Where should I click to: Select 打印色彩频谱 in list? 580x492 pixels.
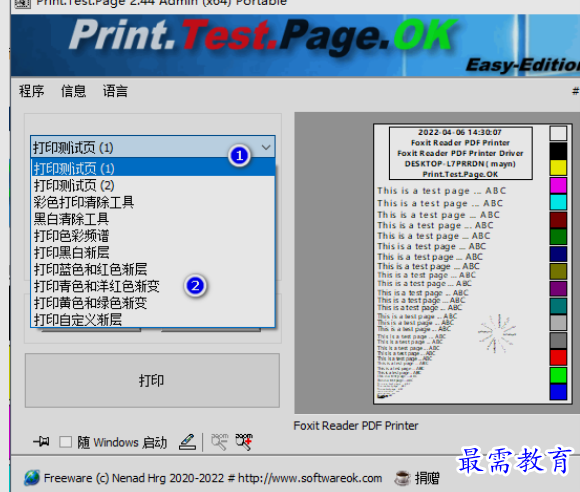coord(153,236)
